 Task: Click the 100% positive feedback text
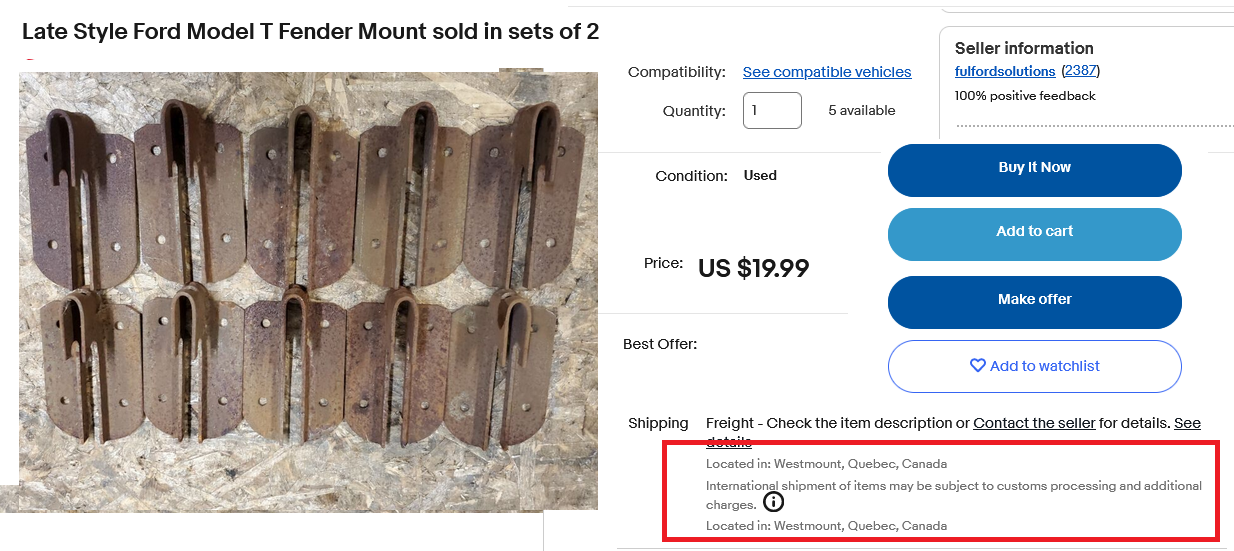1025,96
